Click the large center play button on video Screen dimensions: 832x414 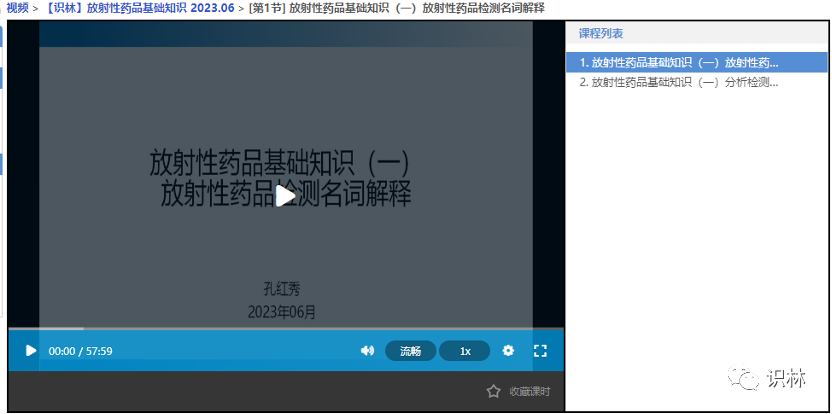pos(286,197)
